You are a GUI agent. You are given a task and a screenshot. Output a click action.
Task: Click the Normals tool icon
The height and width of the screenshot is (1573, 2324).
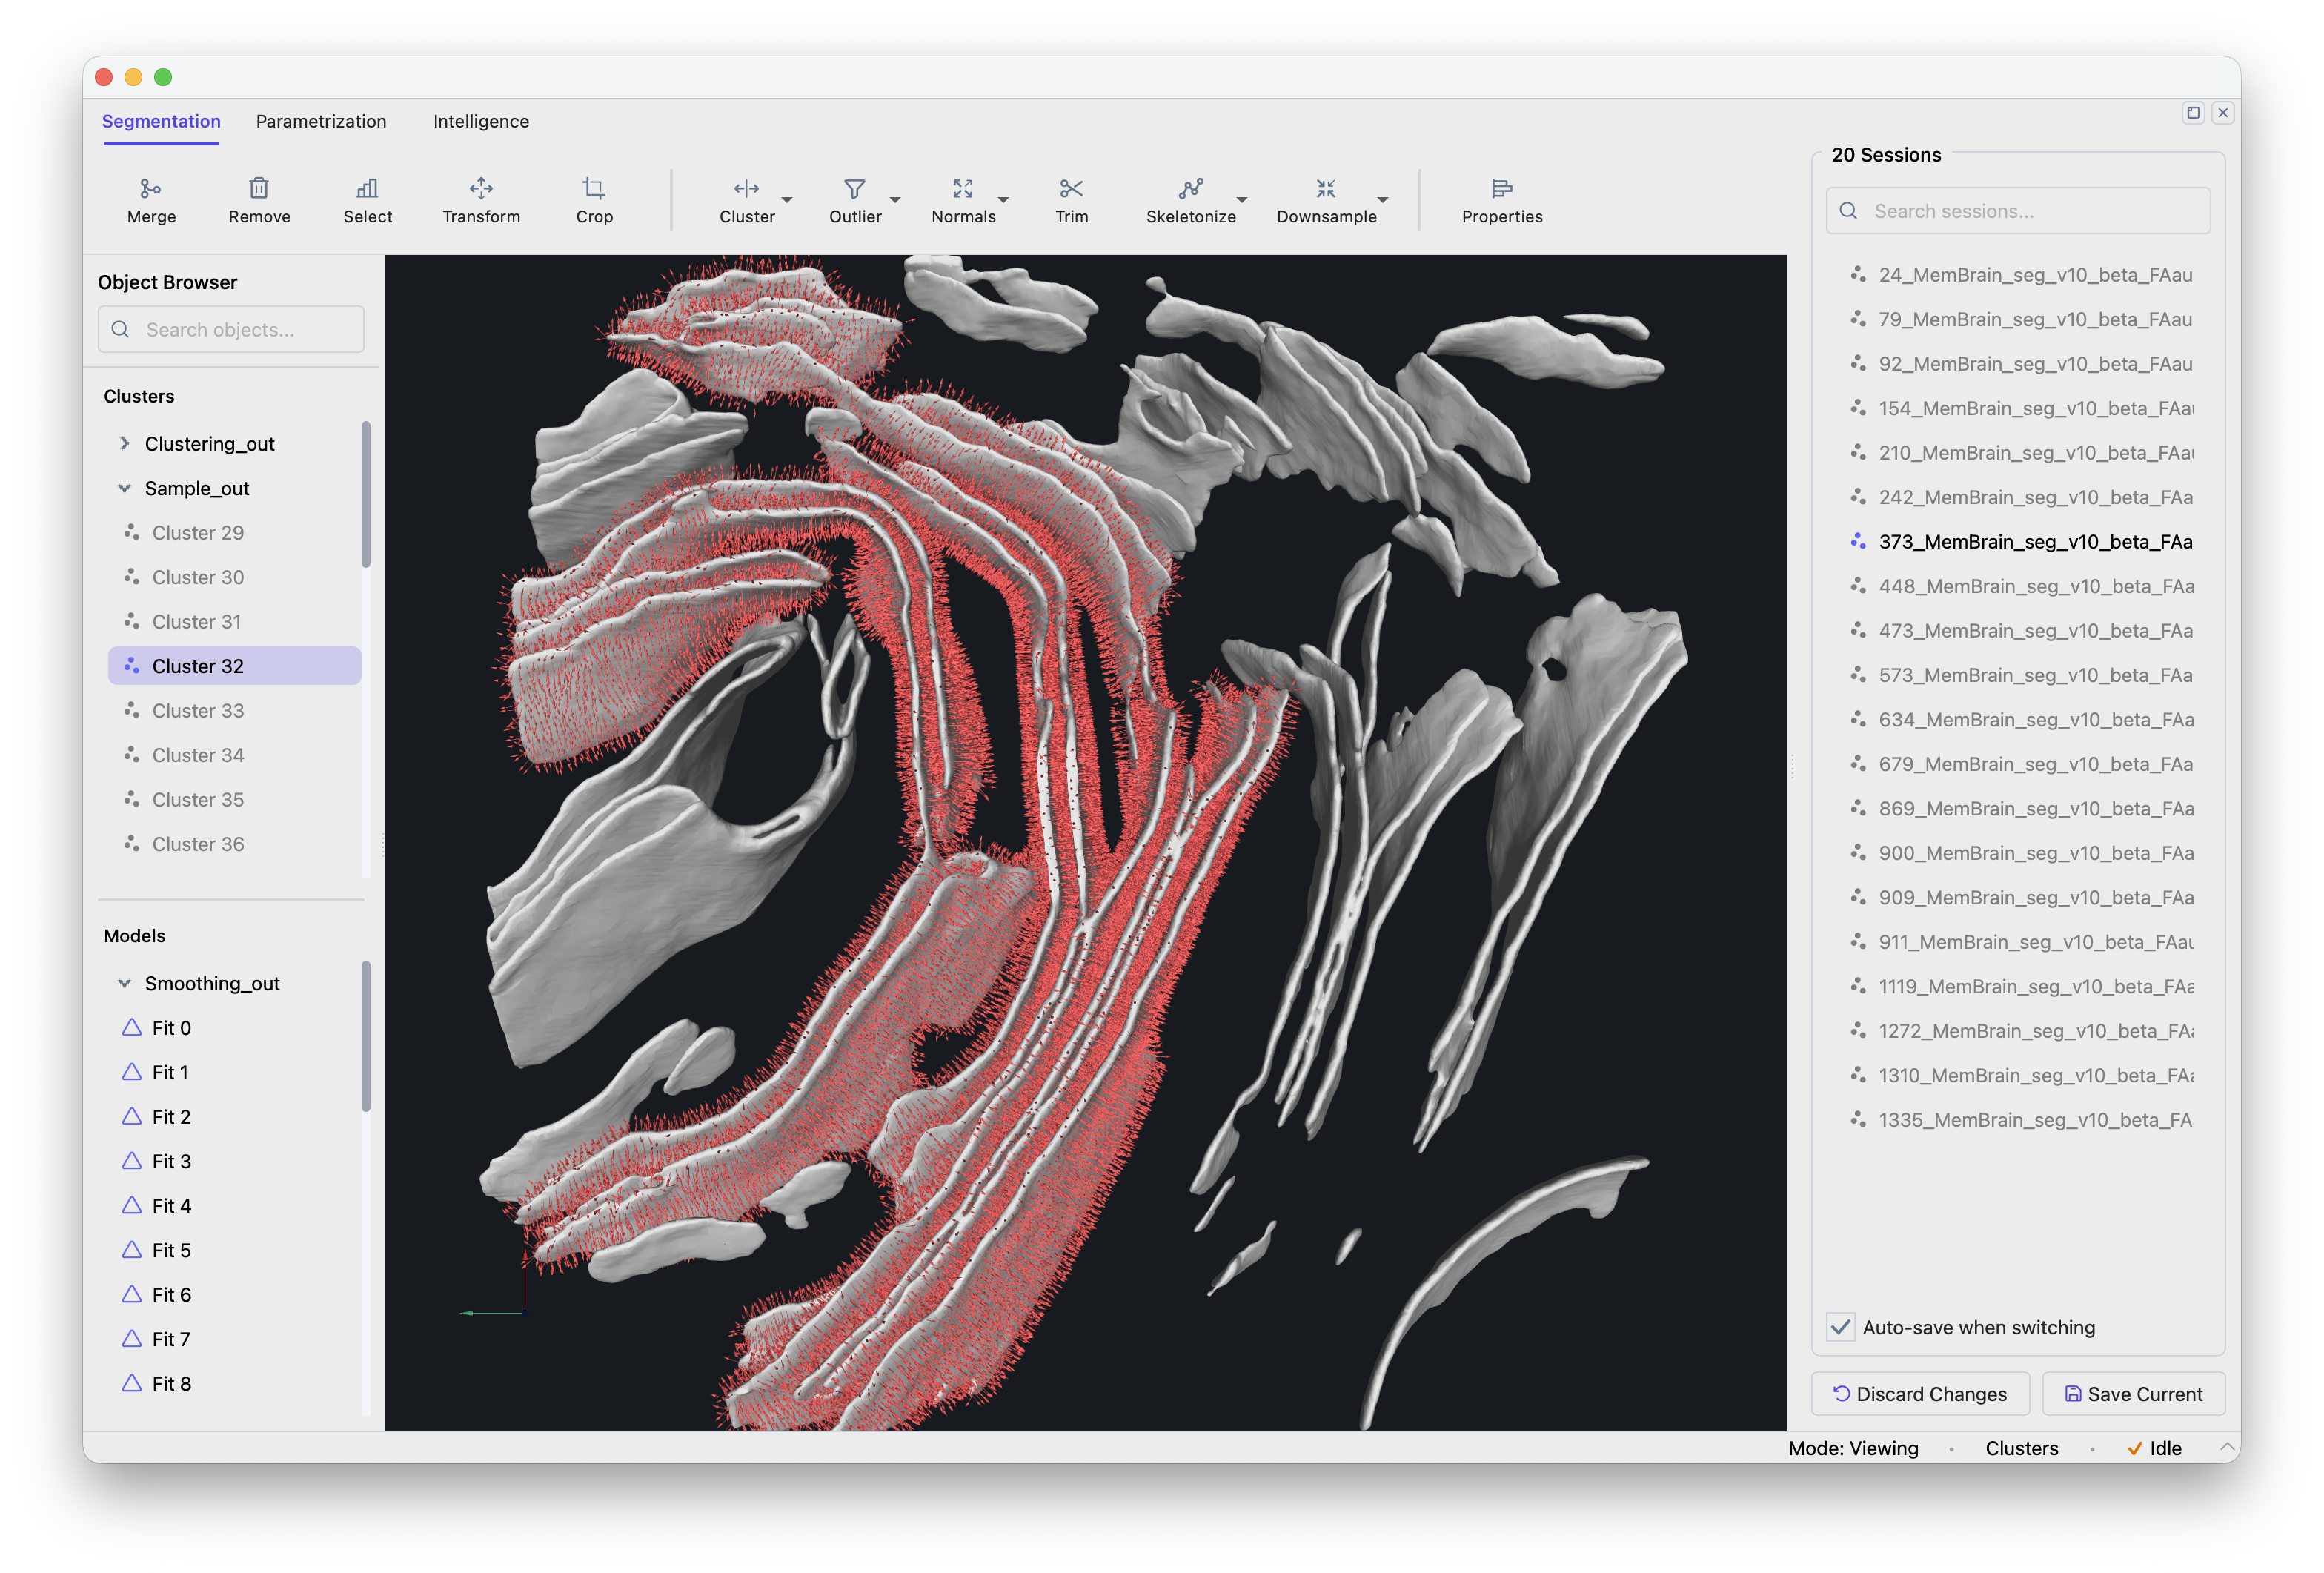tap(963, 189)
